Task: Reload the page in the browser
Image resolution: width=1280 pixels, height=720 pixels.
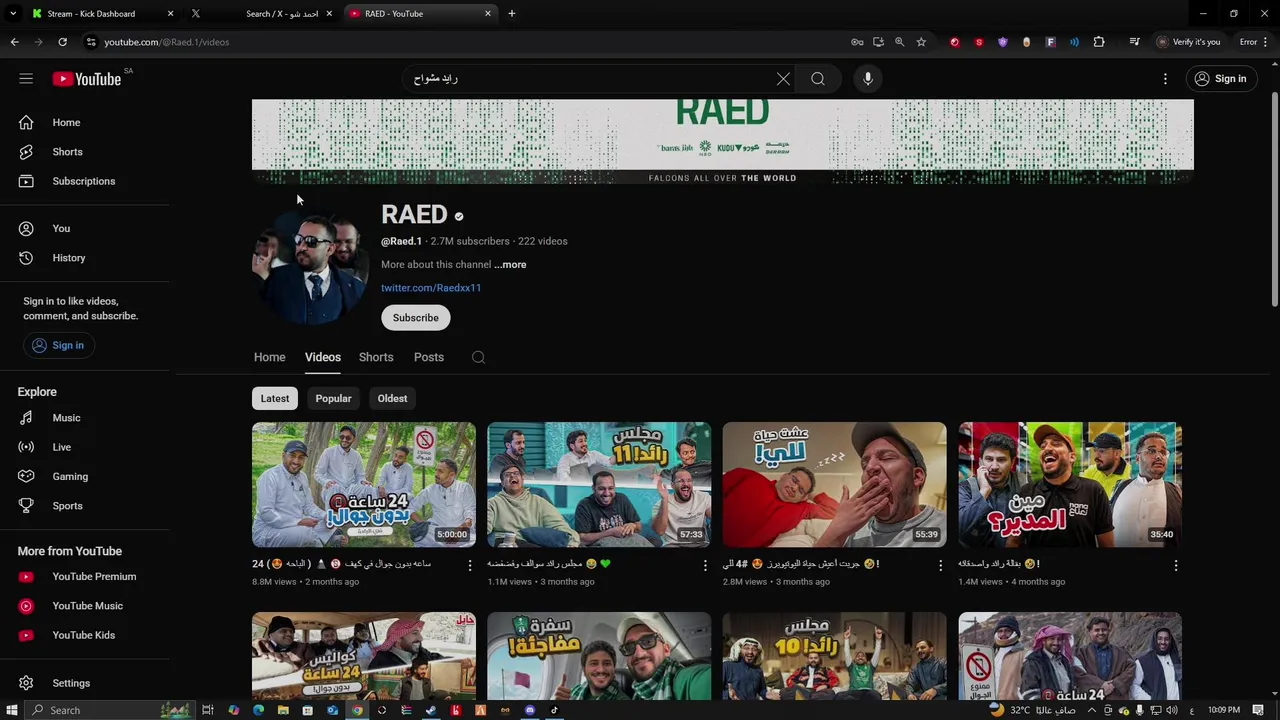Action: coord(62,42)
